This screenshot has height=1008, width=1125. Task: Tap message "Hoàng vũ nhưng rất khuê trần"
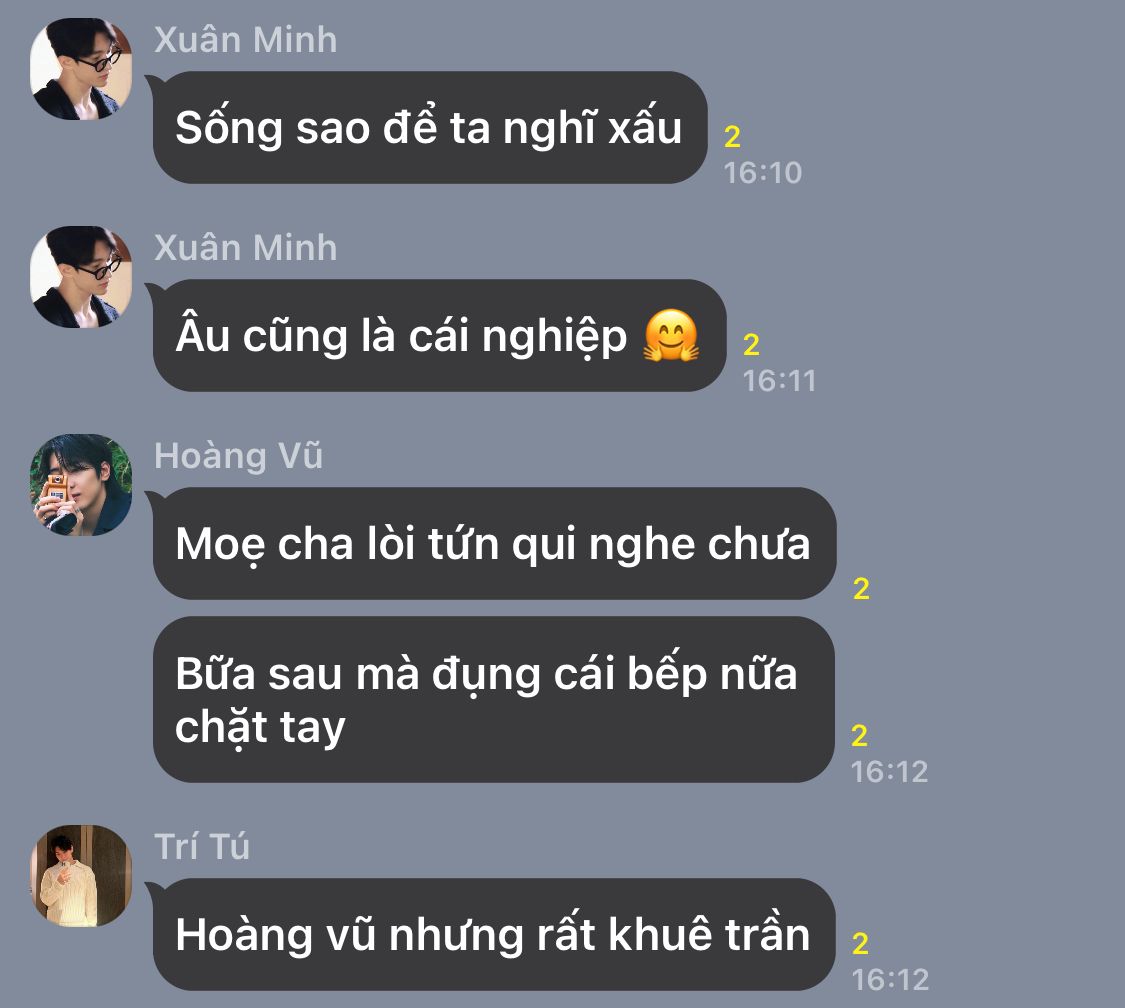(x=494, y=934)
